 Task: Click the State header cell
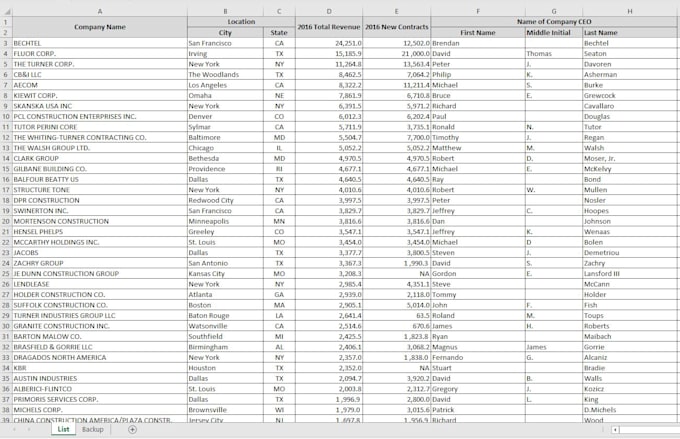279,33
